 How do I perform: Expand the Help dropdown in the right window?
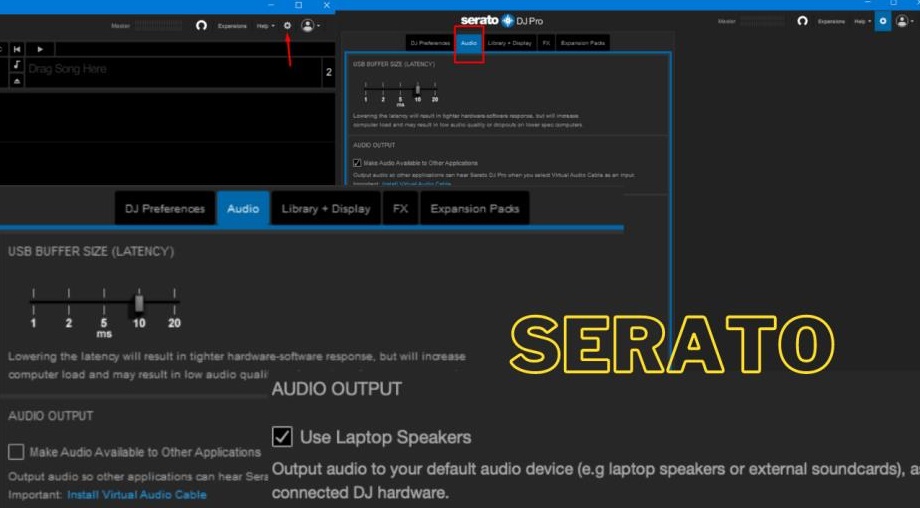[x=862, y=21]
